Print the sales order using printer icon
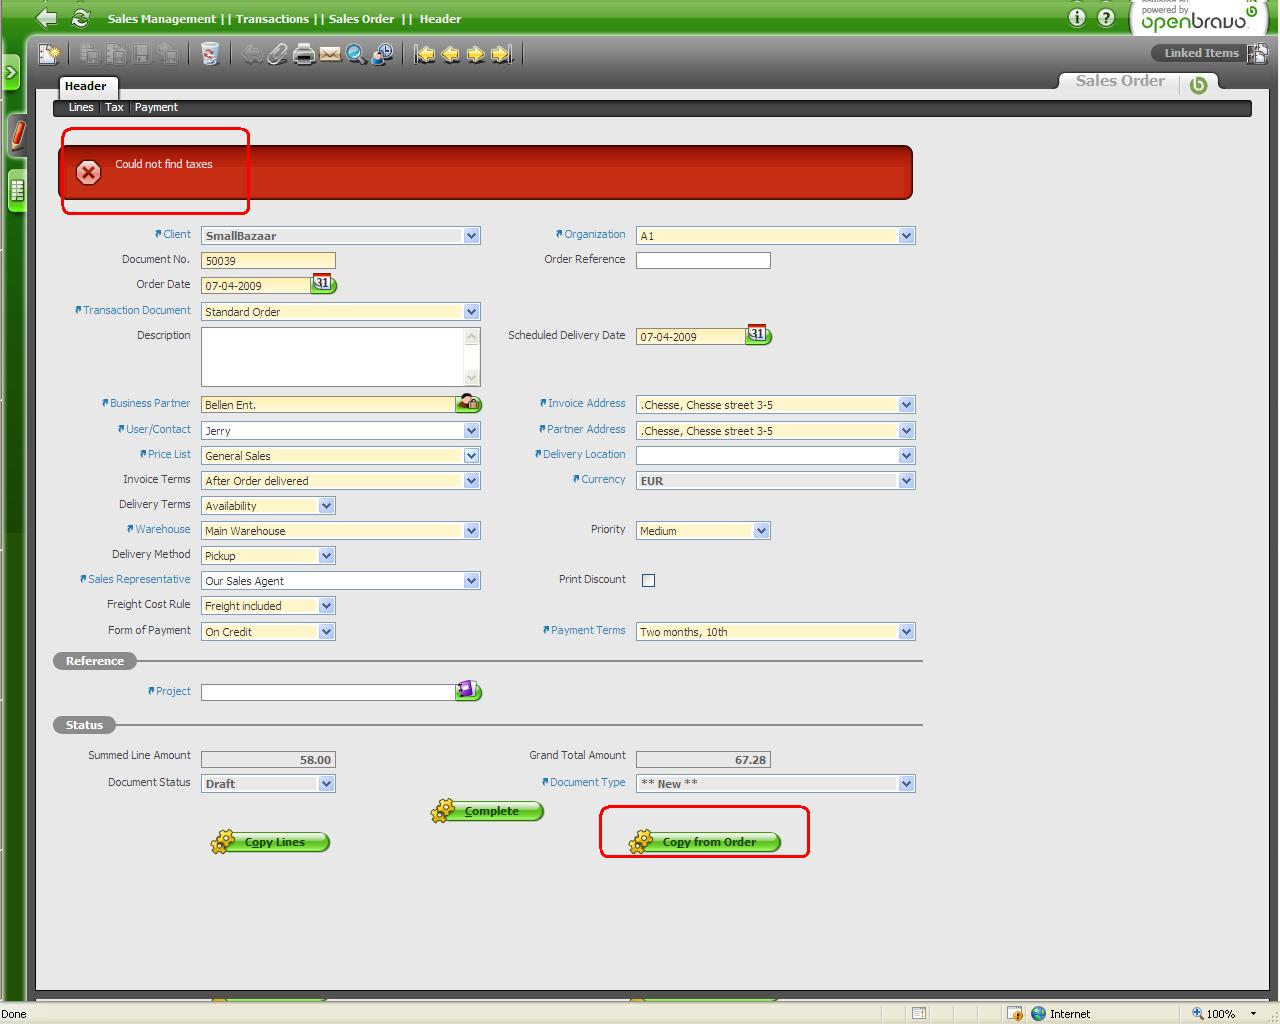The width and height of the screenshot is (1280, 1024). (304, 54)
